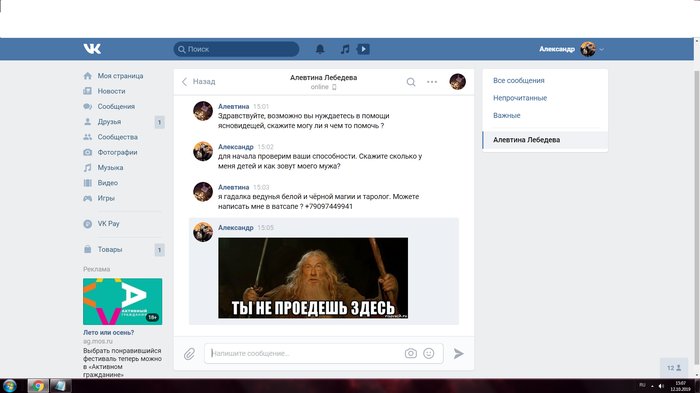Image resolution: width=700 pixels, height=393 pixels.
Task: Click the taskbar volume speaker icon
Action: point(661,386)
